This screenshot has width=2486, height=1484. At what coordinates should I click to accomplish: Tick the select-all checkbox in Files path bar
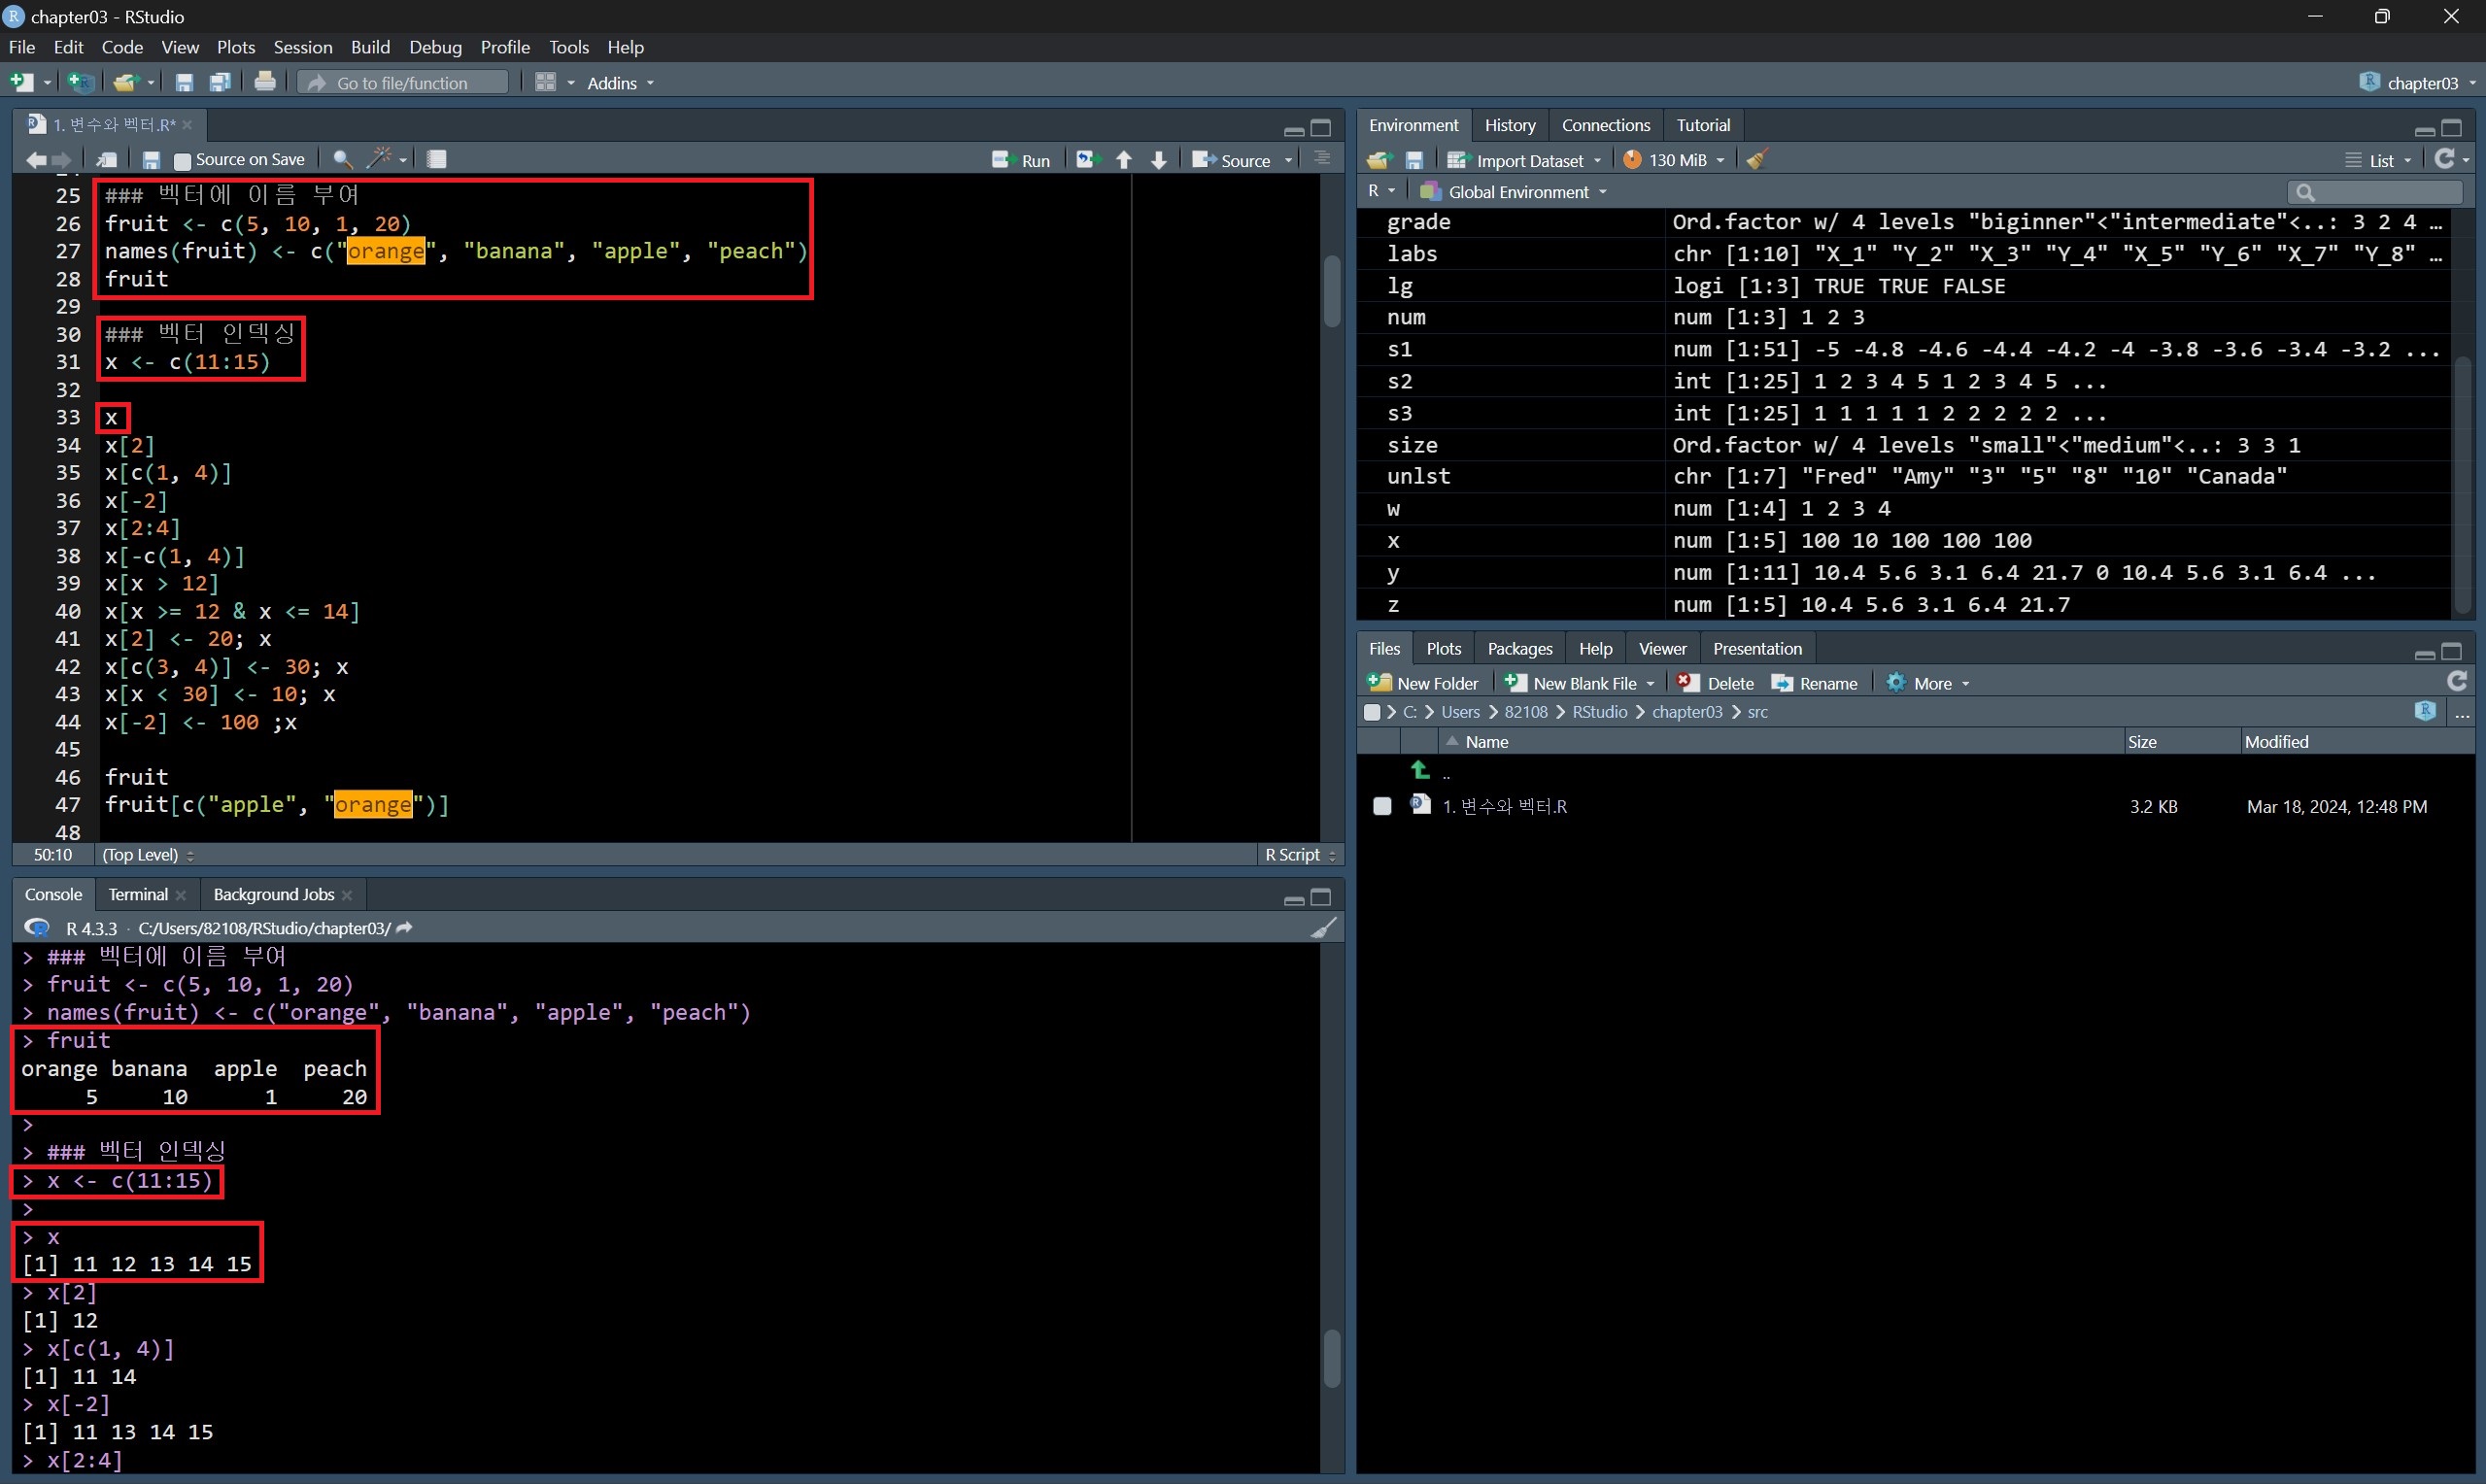coord(1372,712)
